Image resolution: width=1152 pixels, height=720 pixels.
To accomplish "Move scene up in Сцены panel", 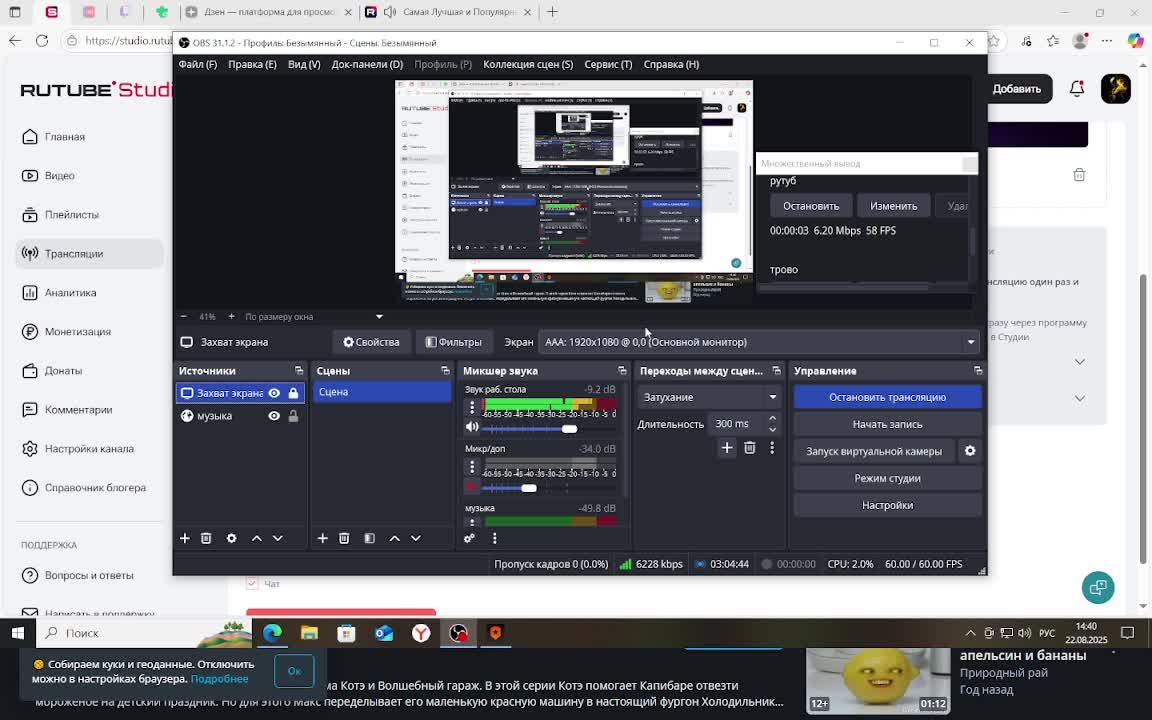I will coord(395,539).
